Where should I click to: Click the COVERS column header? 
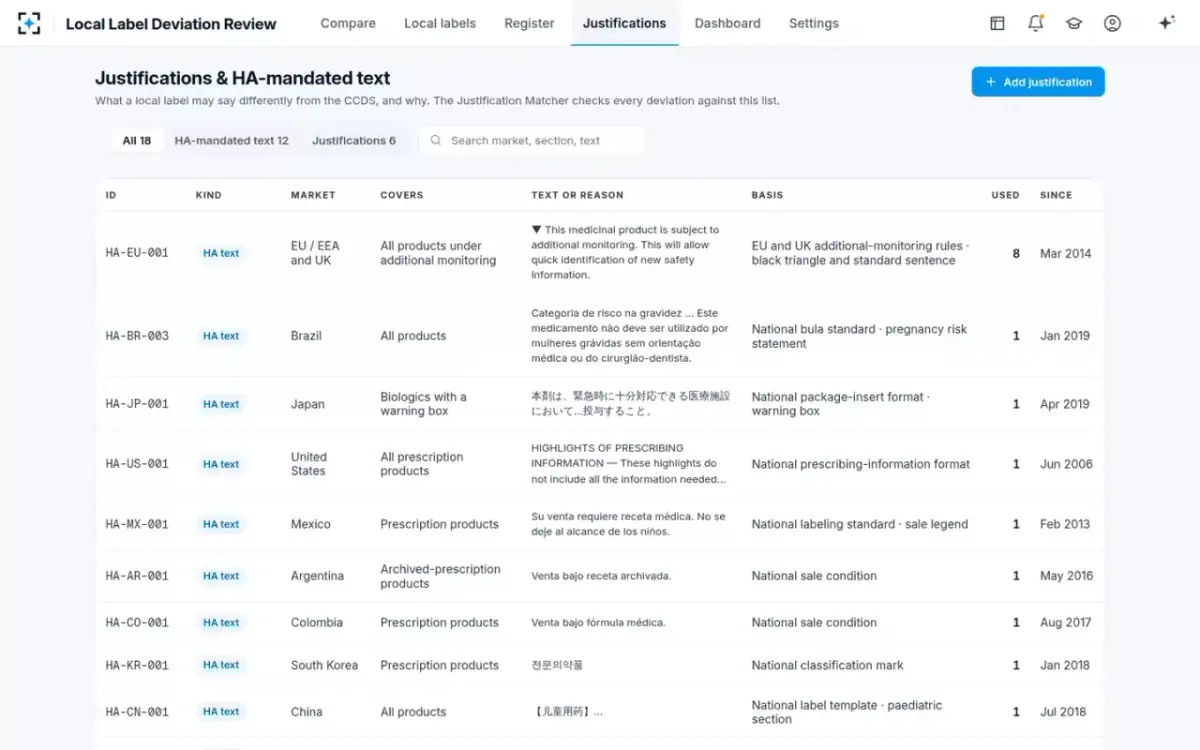point(402,195)
